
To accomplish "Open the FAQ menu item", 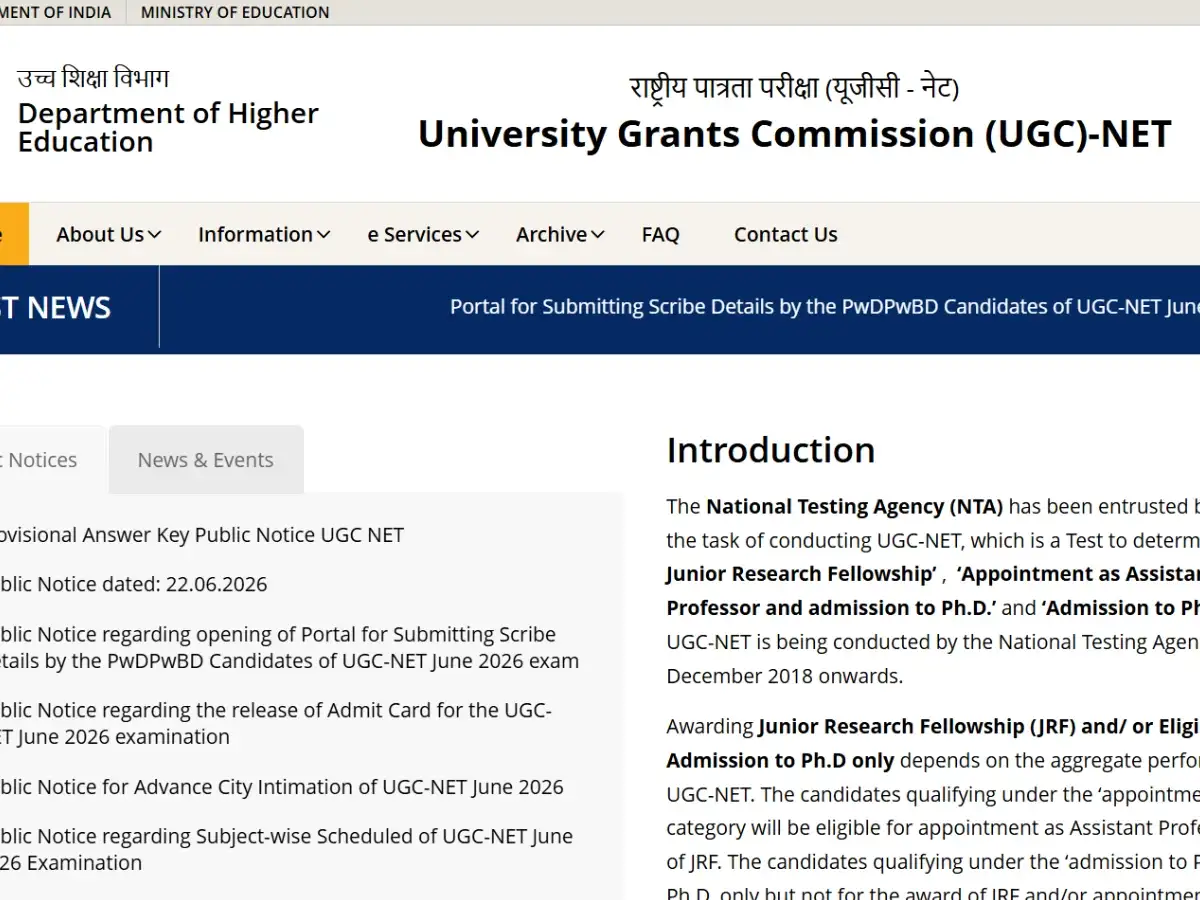I will [660, 235].
